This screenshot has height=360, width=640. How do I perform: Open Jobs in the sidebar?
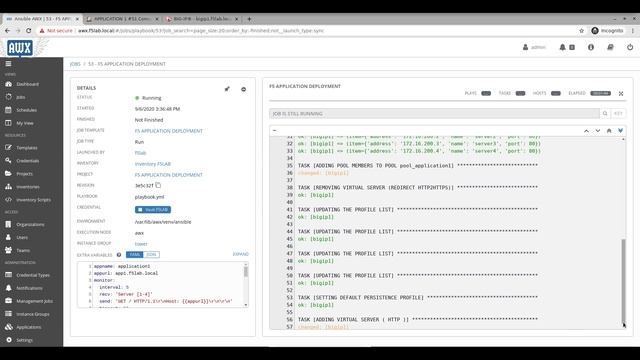(x=20, y=97)
